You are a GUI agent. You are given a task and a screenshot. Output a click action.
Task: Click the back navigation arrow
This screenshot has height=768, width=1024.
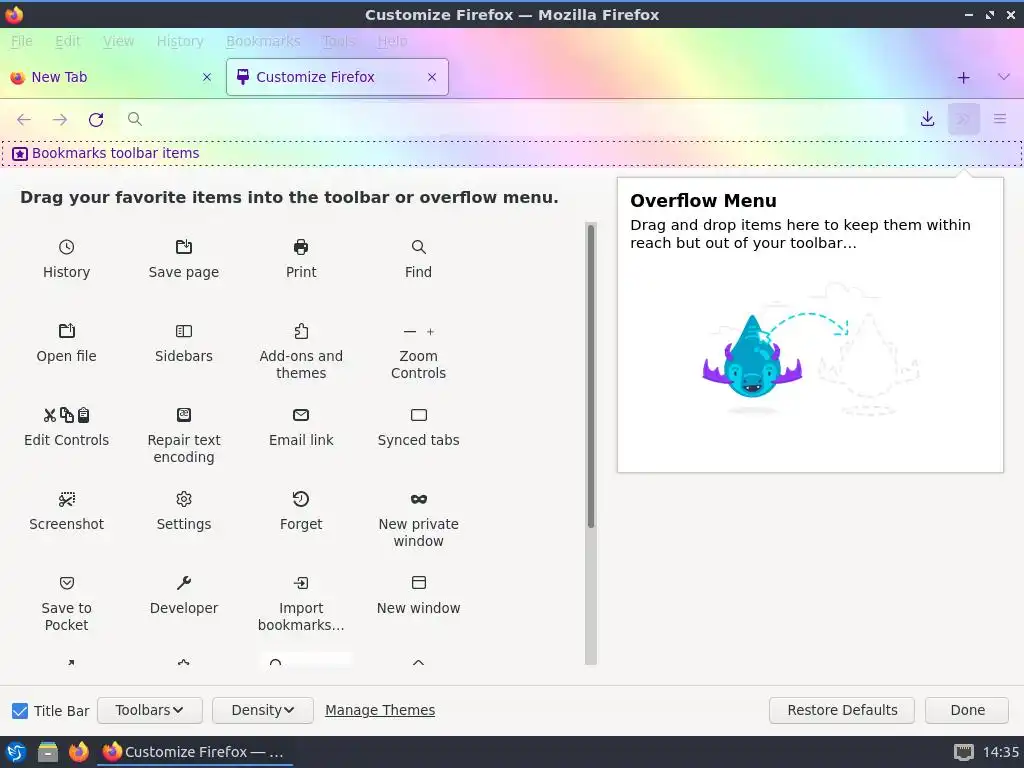[24, 119]
